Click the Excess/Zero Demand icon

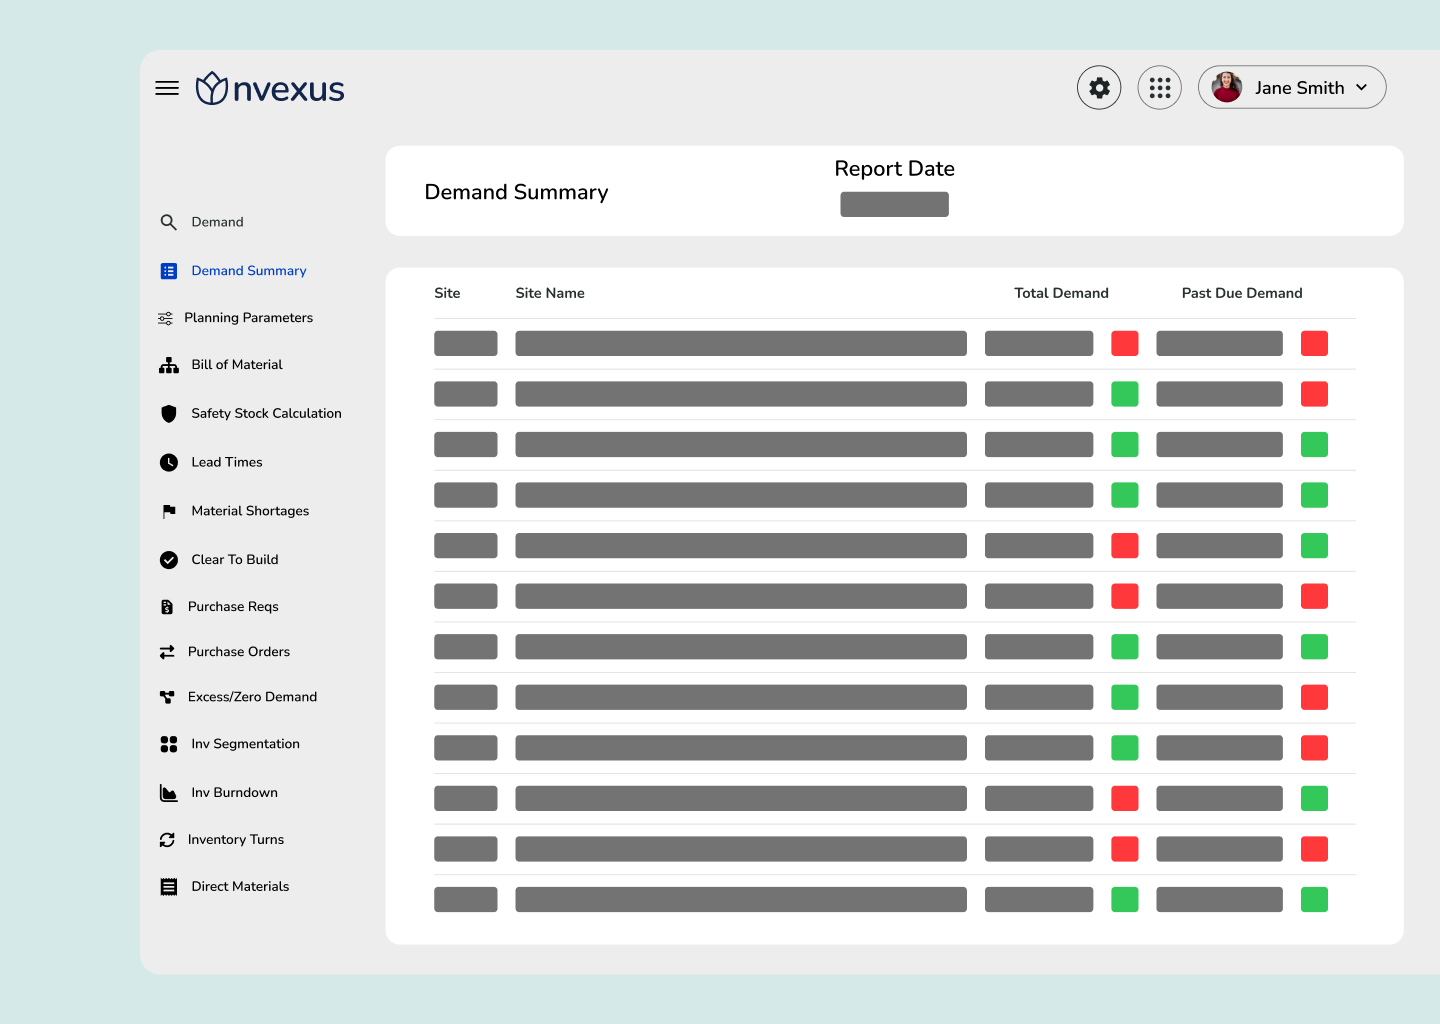(167, 697)
